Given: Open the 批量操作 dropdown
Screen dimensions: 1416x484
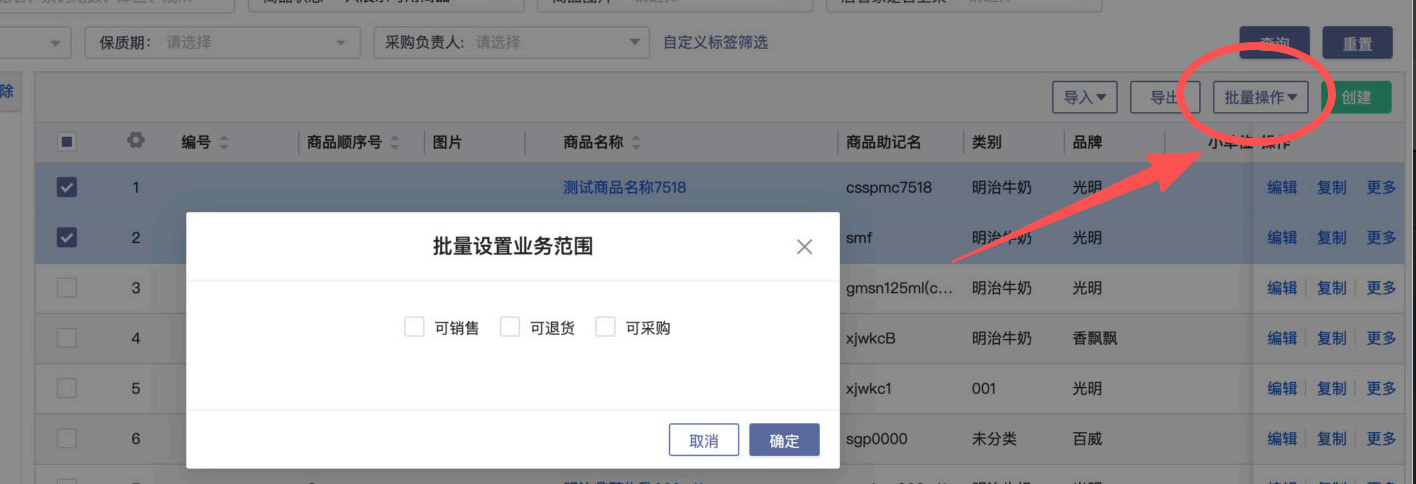Looking at the screenshot, I should coord(1260,97).
